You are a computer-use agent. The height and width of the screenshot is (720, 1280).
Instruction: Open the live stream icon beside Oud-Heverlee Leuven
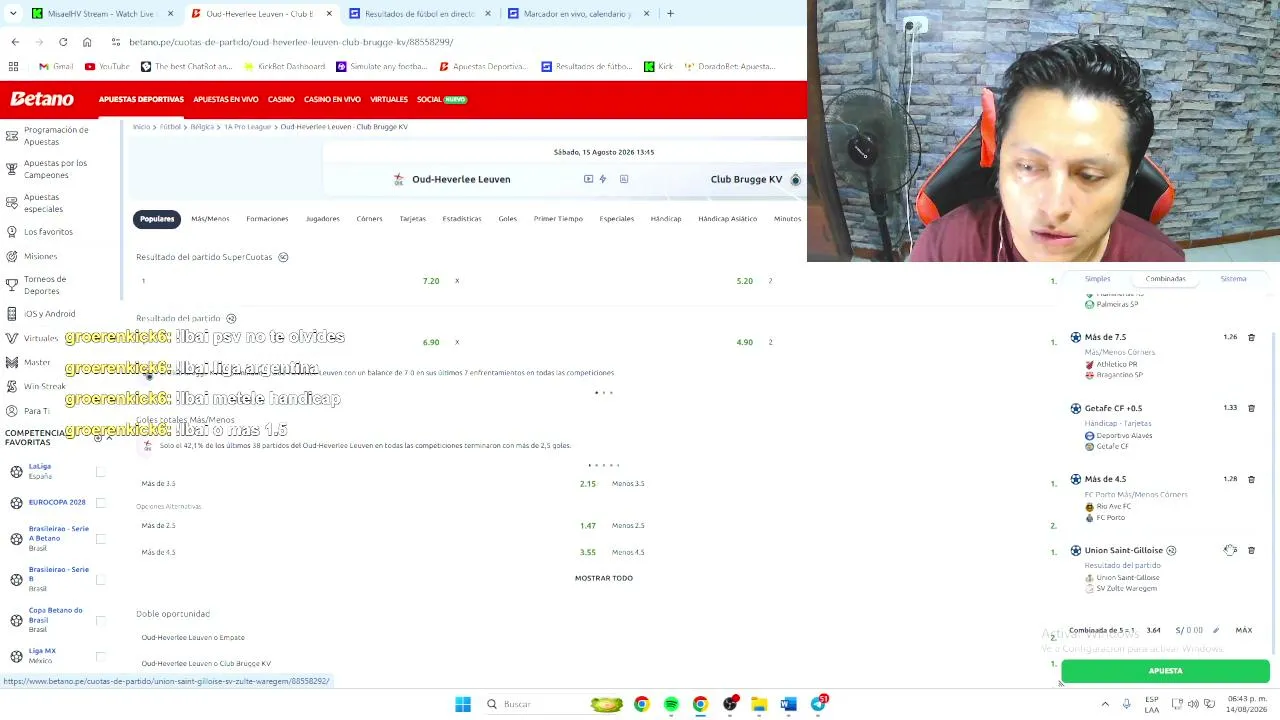(588, 179)
